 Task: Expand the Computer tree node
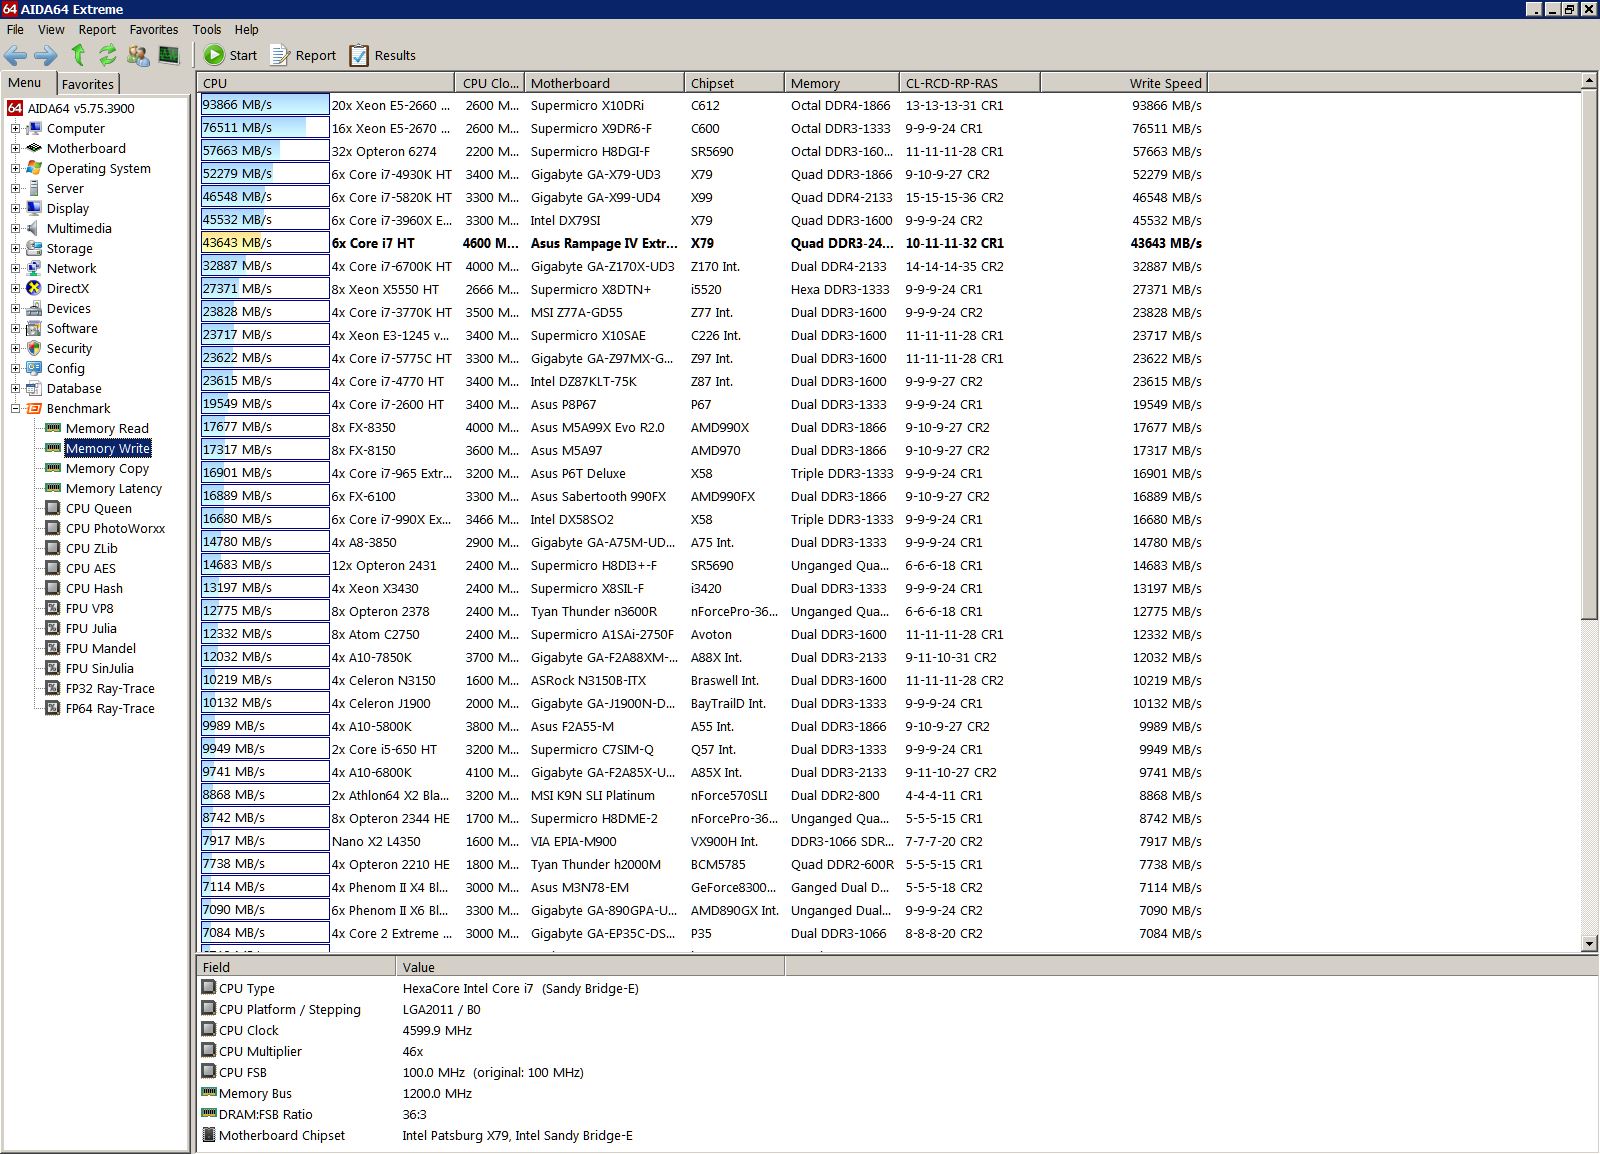(16, 129)
